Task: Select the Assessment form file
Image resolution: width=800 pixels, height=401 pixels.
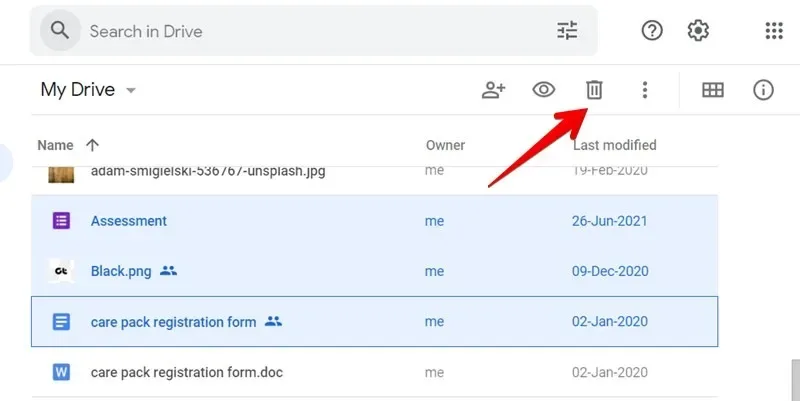Action: point(374,221)
